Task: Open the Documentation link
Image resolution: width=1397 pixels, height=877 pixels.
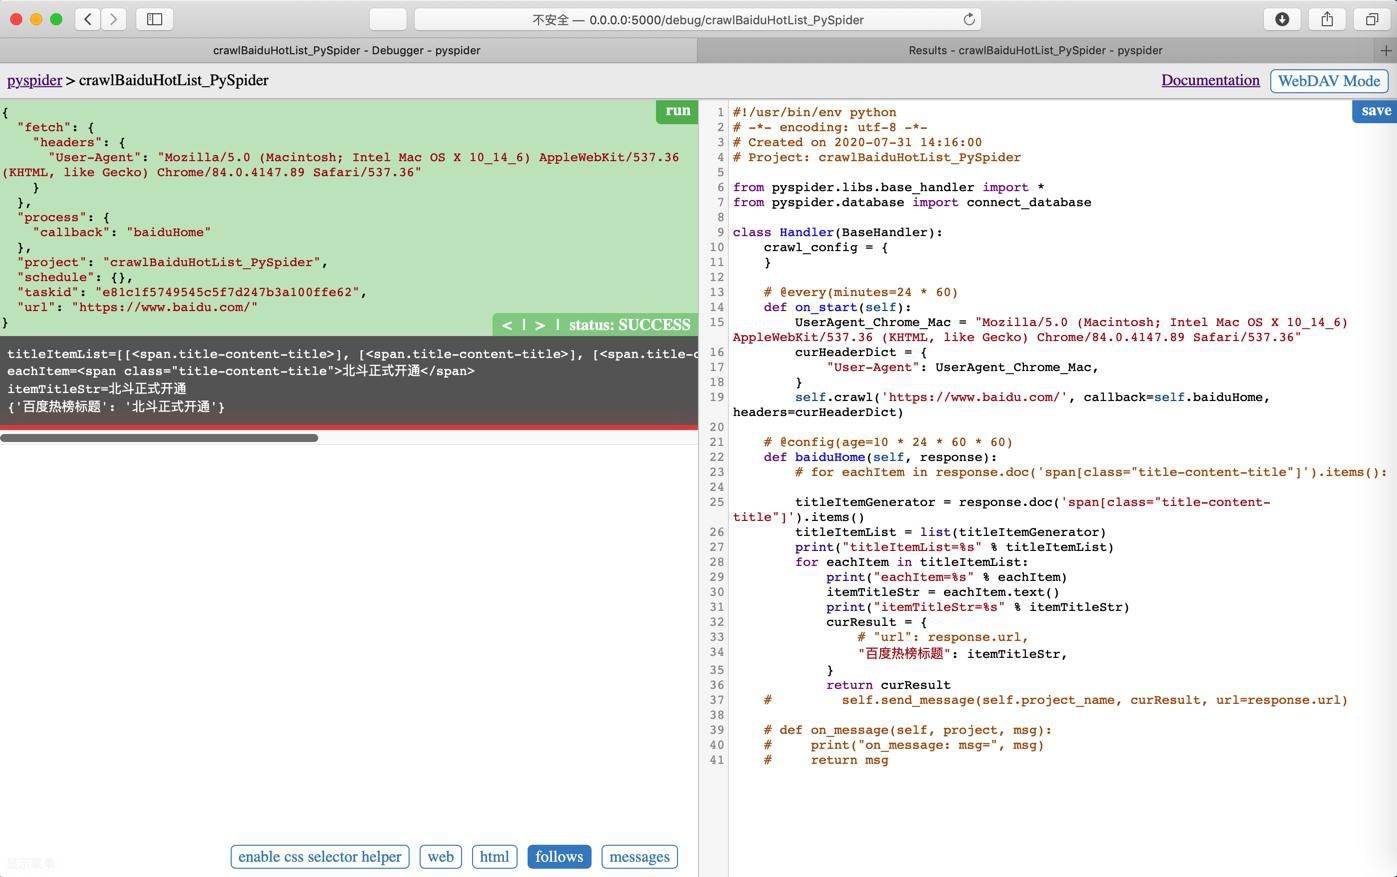Action: click(1210, 80)
